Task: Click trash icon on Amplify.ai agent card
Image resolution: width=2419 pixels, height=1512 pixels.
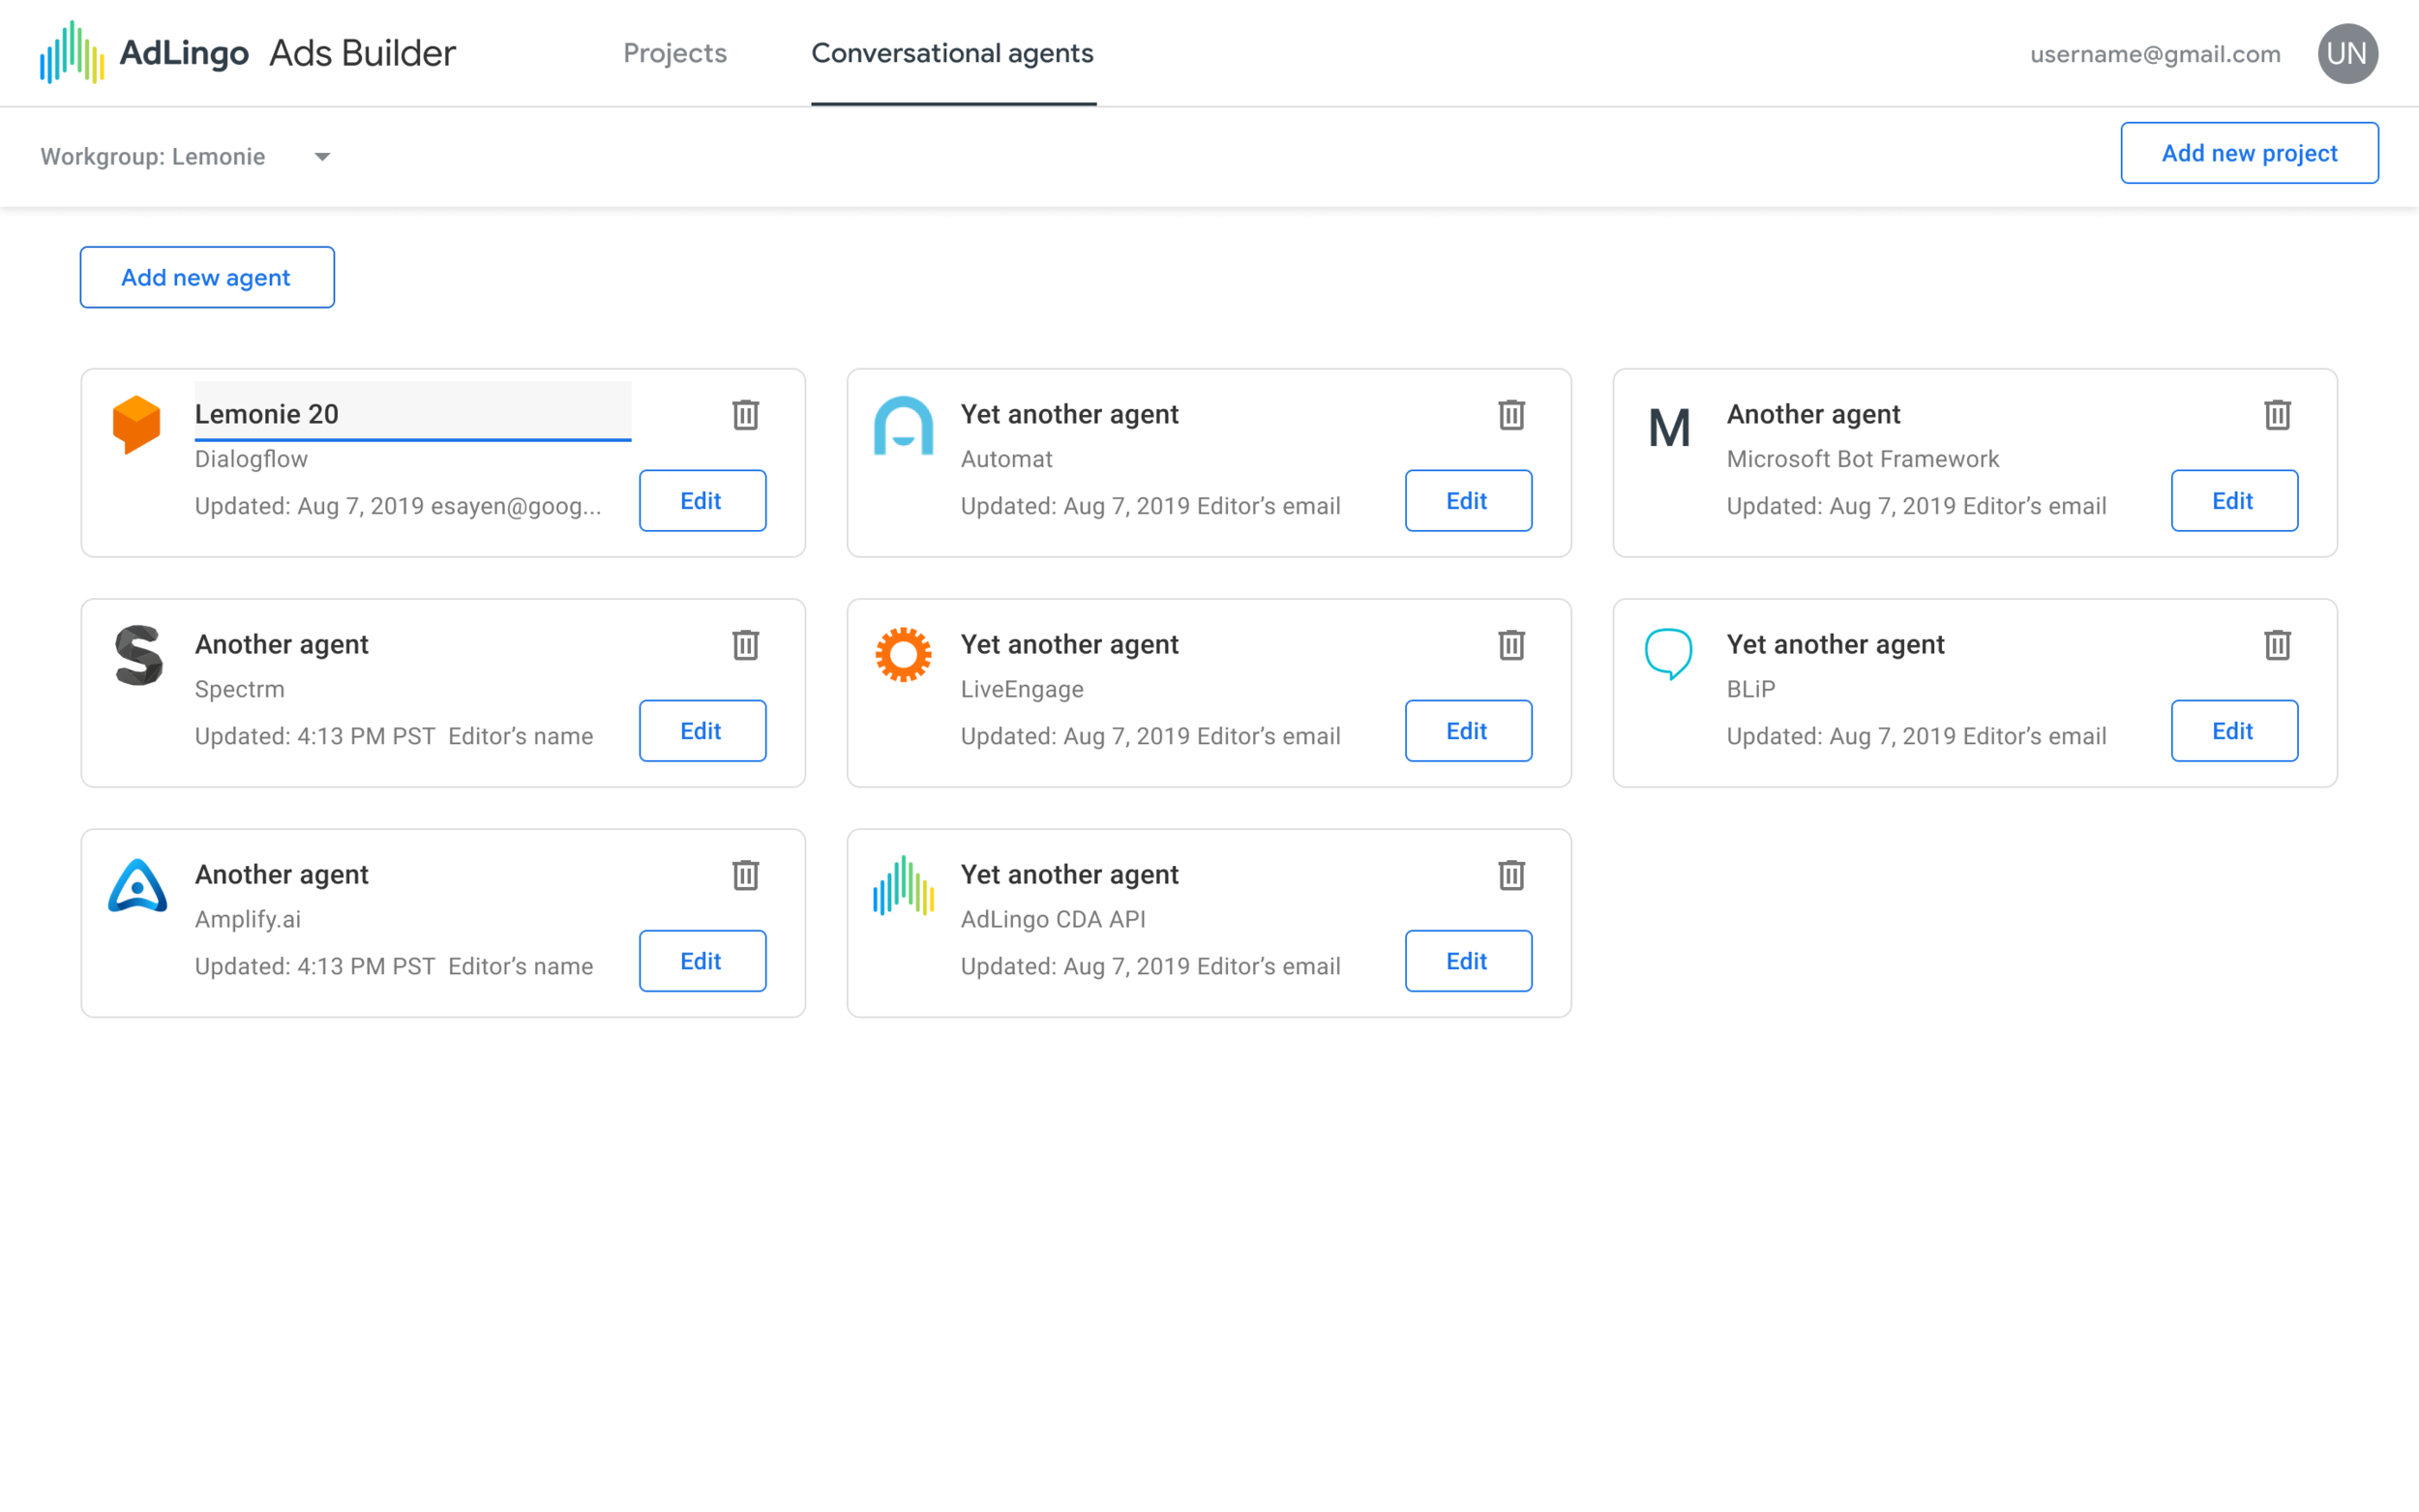Action: point(745,875)
